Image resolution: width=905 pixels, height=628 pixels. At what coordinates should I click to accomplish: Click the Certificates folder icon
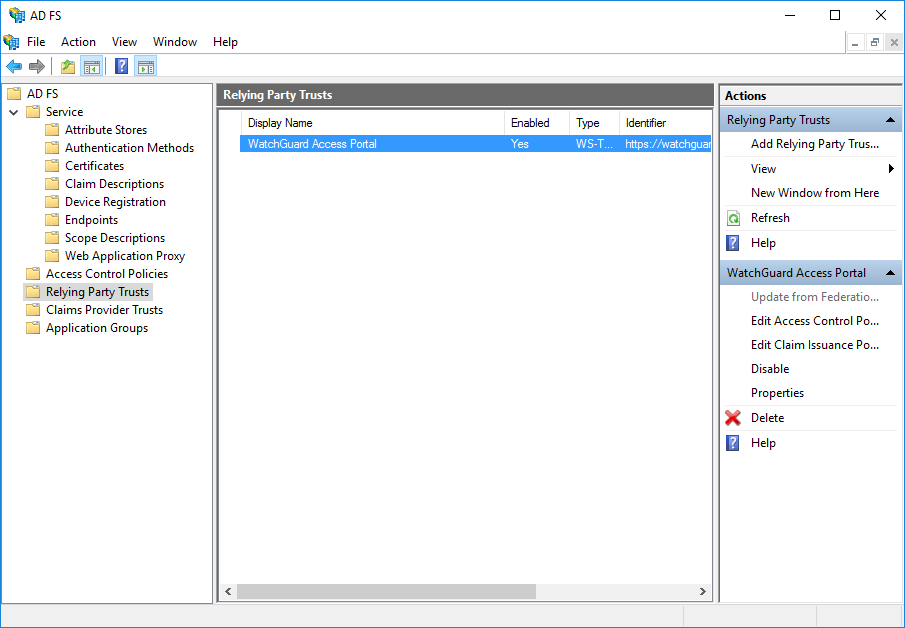pyautogui.click(x=52, y=166)
